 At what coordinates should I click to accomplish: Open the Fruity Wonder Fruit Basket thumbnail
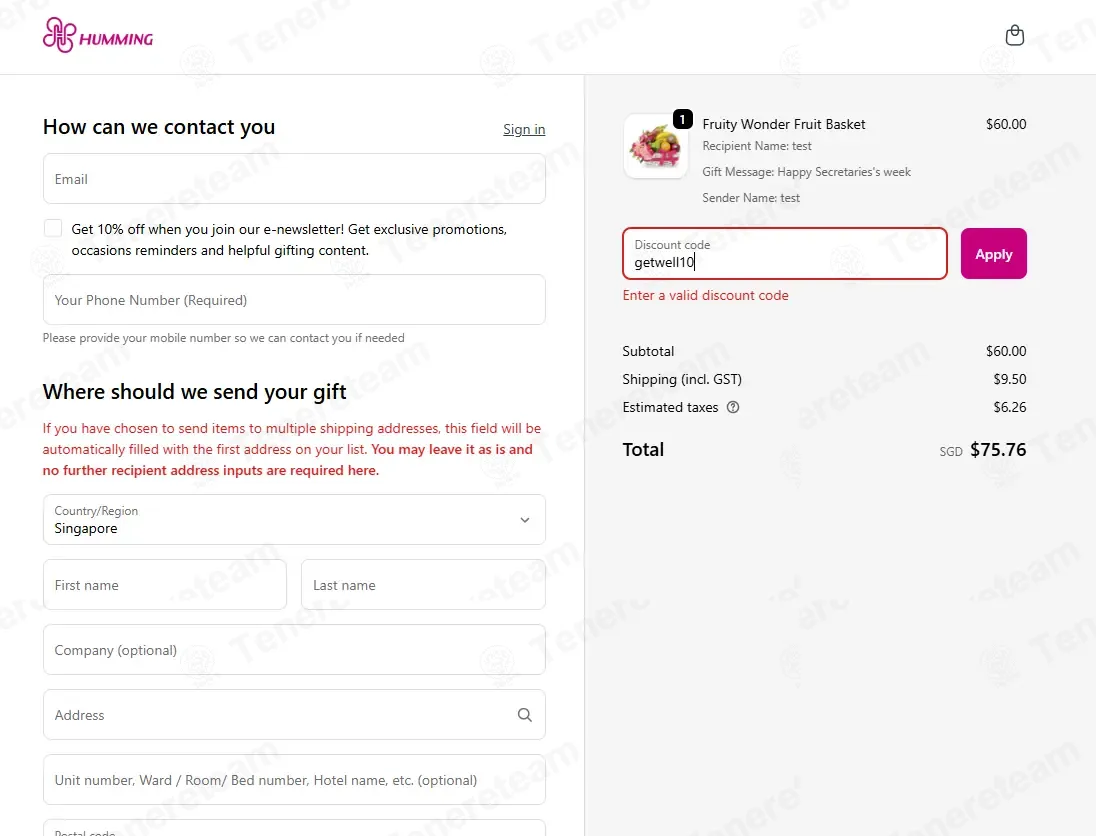point(656,146)
